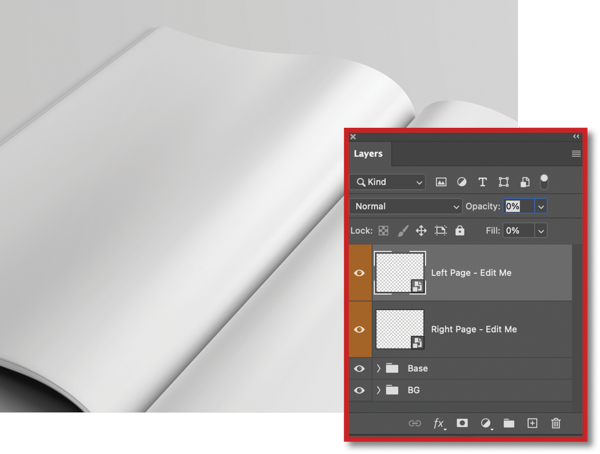The height and width of the screenshot is (454, 600).
Task: Open the Normal blend mode dropdown
Action: point(406,206)
